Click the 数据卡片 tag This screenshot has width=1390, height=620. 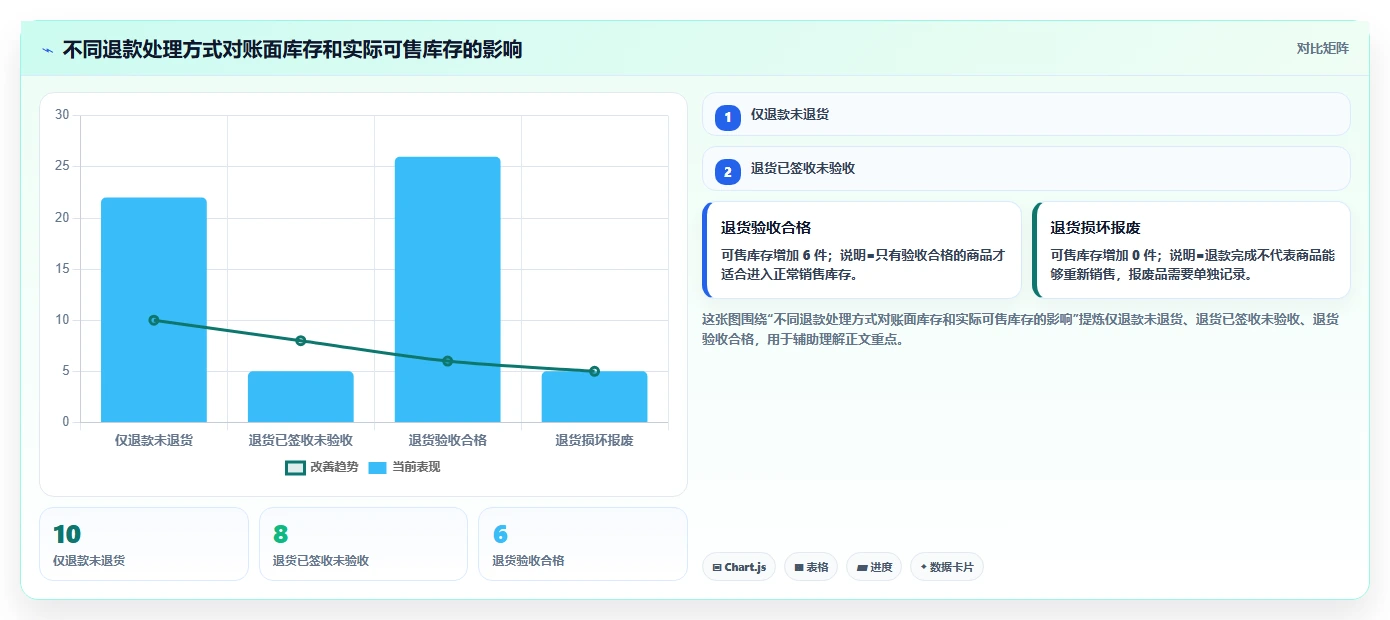(947, 567)
